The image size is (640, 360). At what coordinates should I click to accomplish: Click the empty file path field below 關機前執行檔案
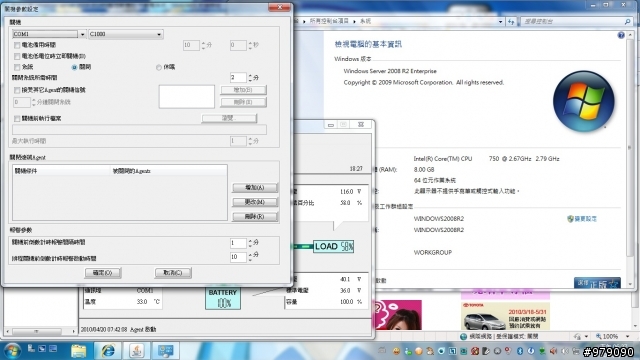pos(140,130)
